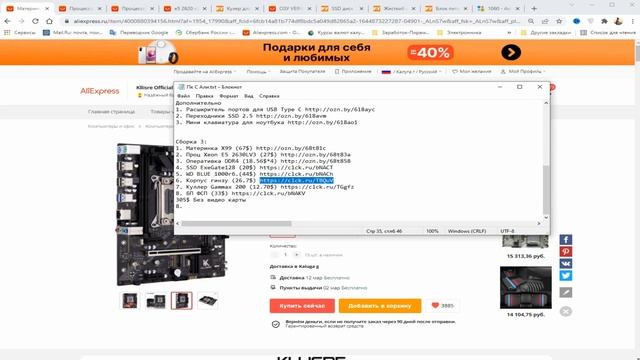Open the Сервисы apps grid in bookmarks bar

click(x=20, y=33)
